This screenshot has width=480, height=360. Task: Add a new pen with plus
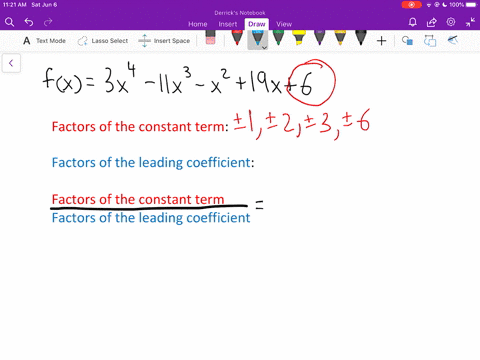click(x=381, y=41)
